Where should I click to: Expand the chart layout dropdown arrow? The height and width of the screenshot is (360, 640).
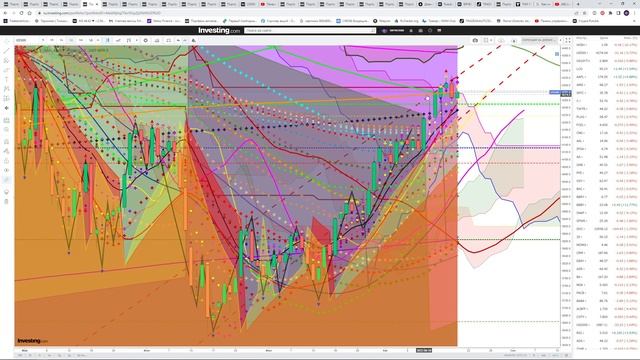(491, 40)
